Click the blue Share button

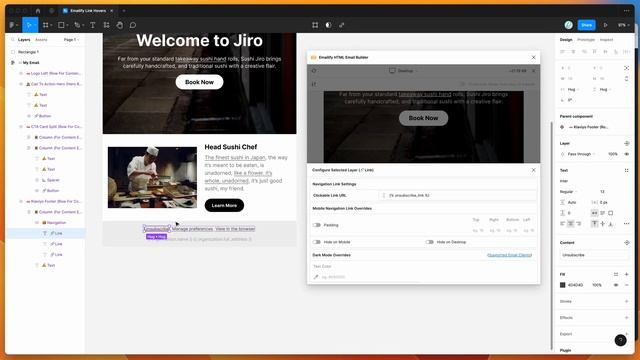pyautogui.click(x=587, y=25)
